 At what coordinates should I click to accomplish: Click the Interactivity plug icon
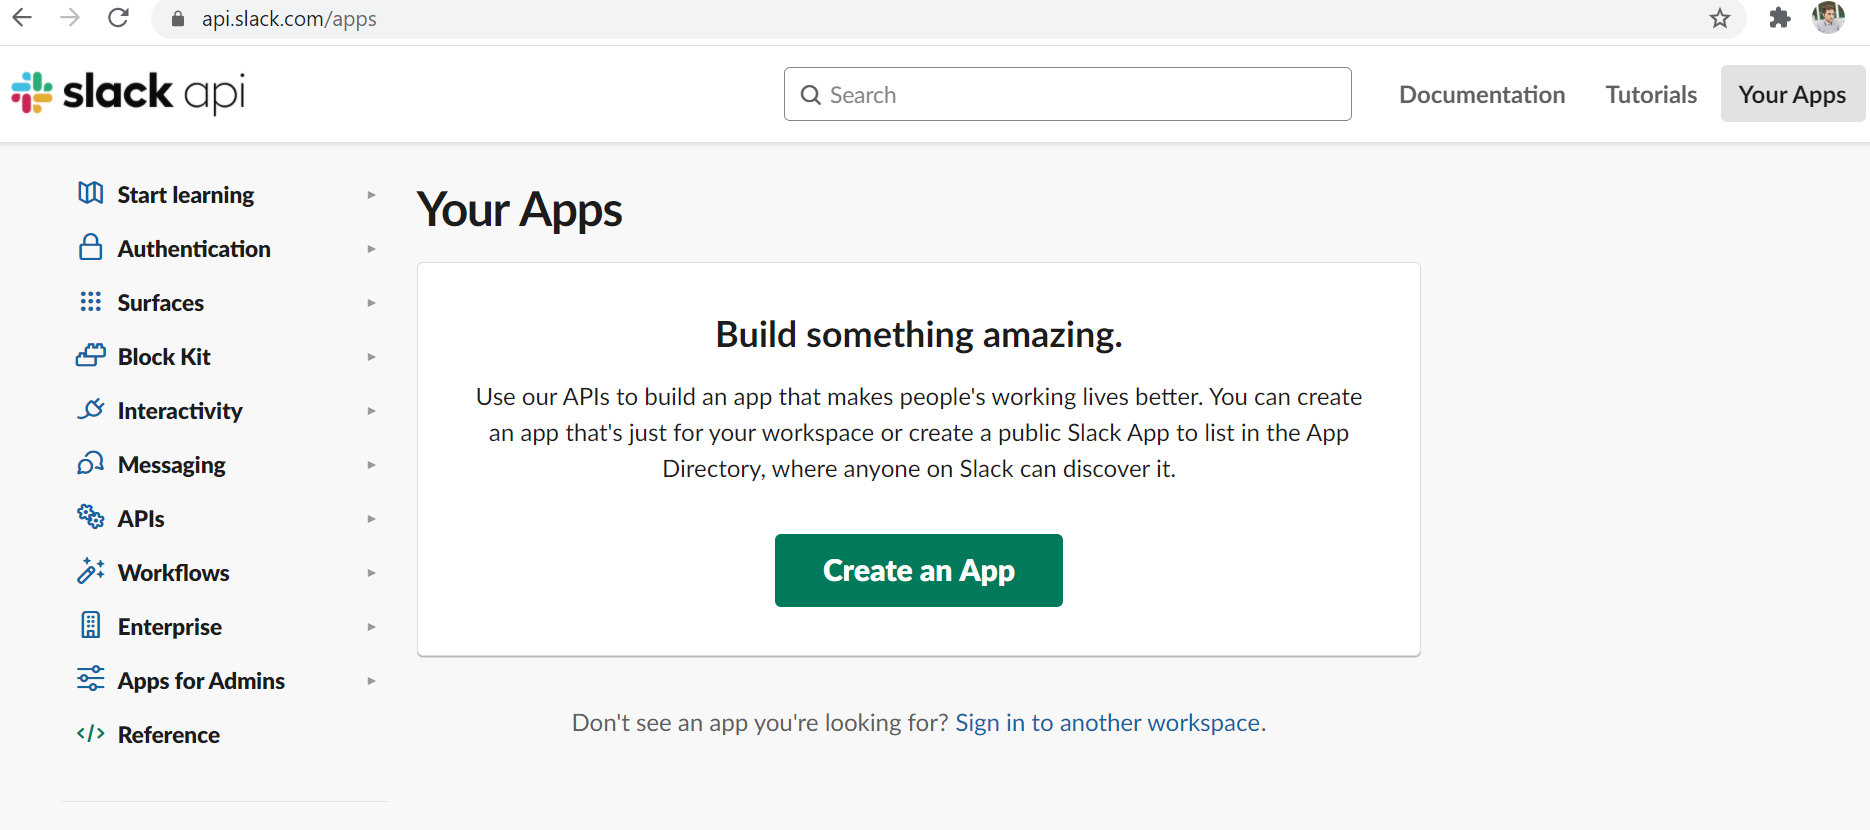[x=91, y=409]
